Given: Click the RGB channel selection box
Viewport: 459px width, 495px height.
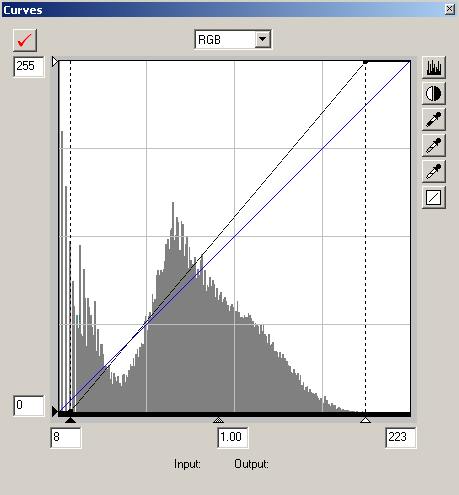Looking at the screenshot, I should 233,39.
